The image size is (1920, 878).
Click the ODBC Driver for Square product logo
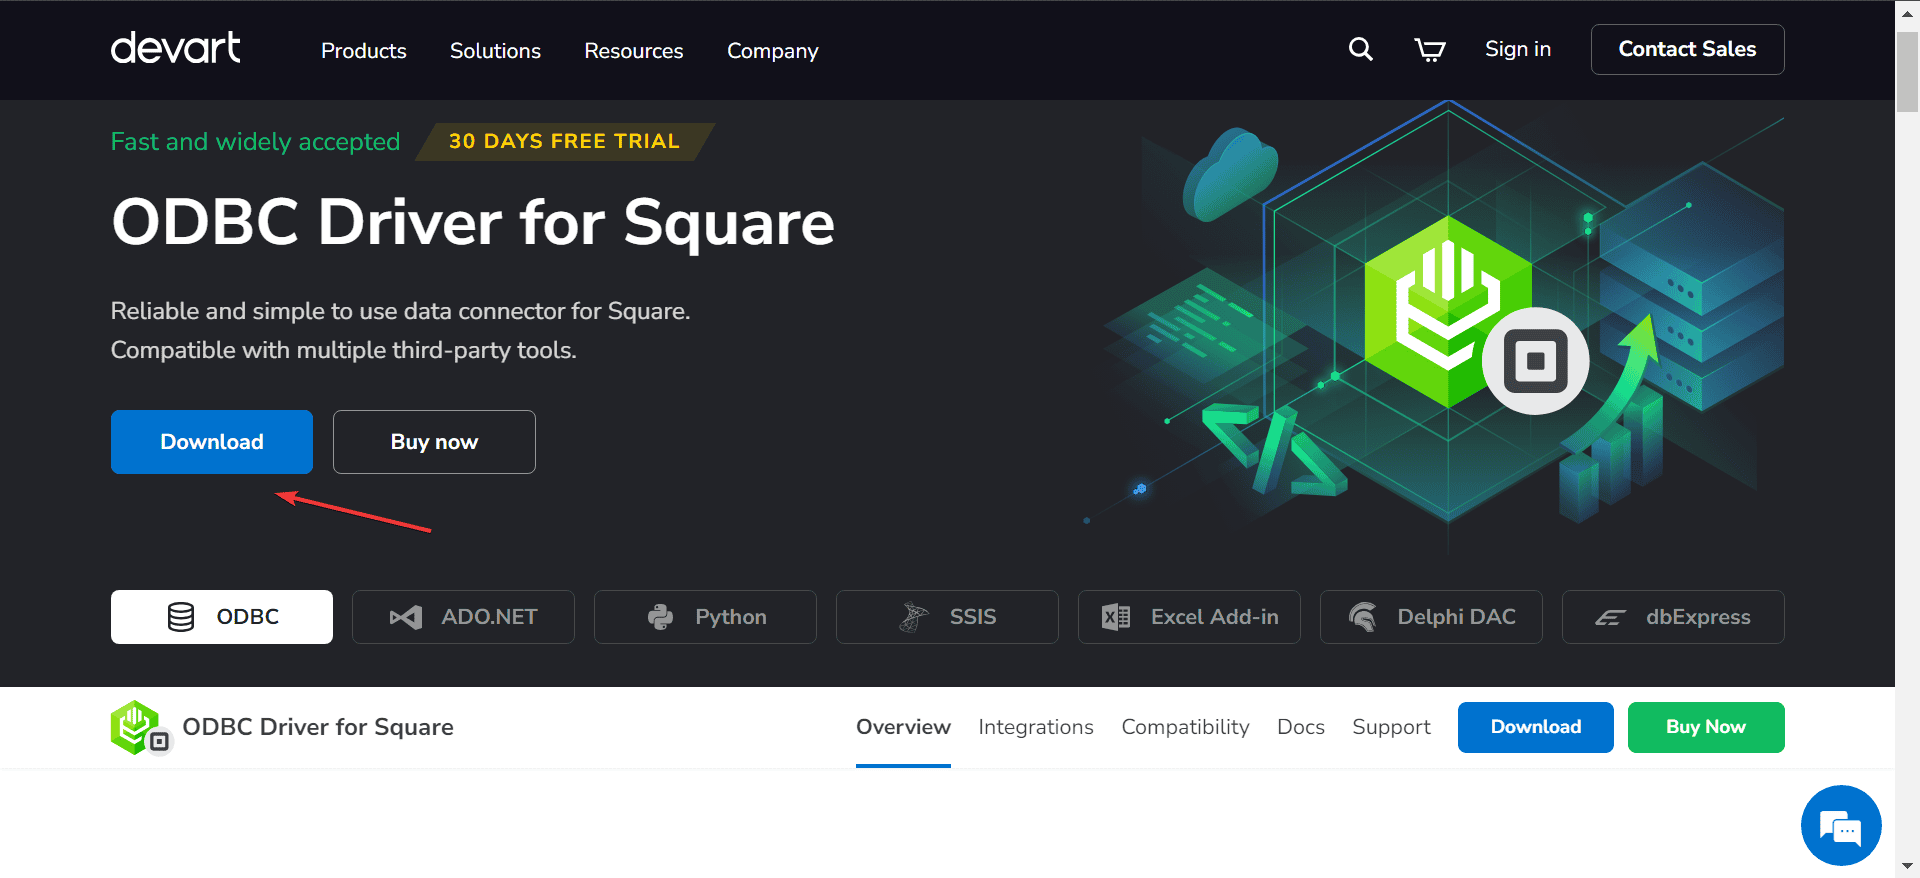tap(141, 728)
